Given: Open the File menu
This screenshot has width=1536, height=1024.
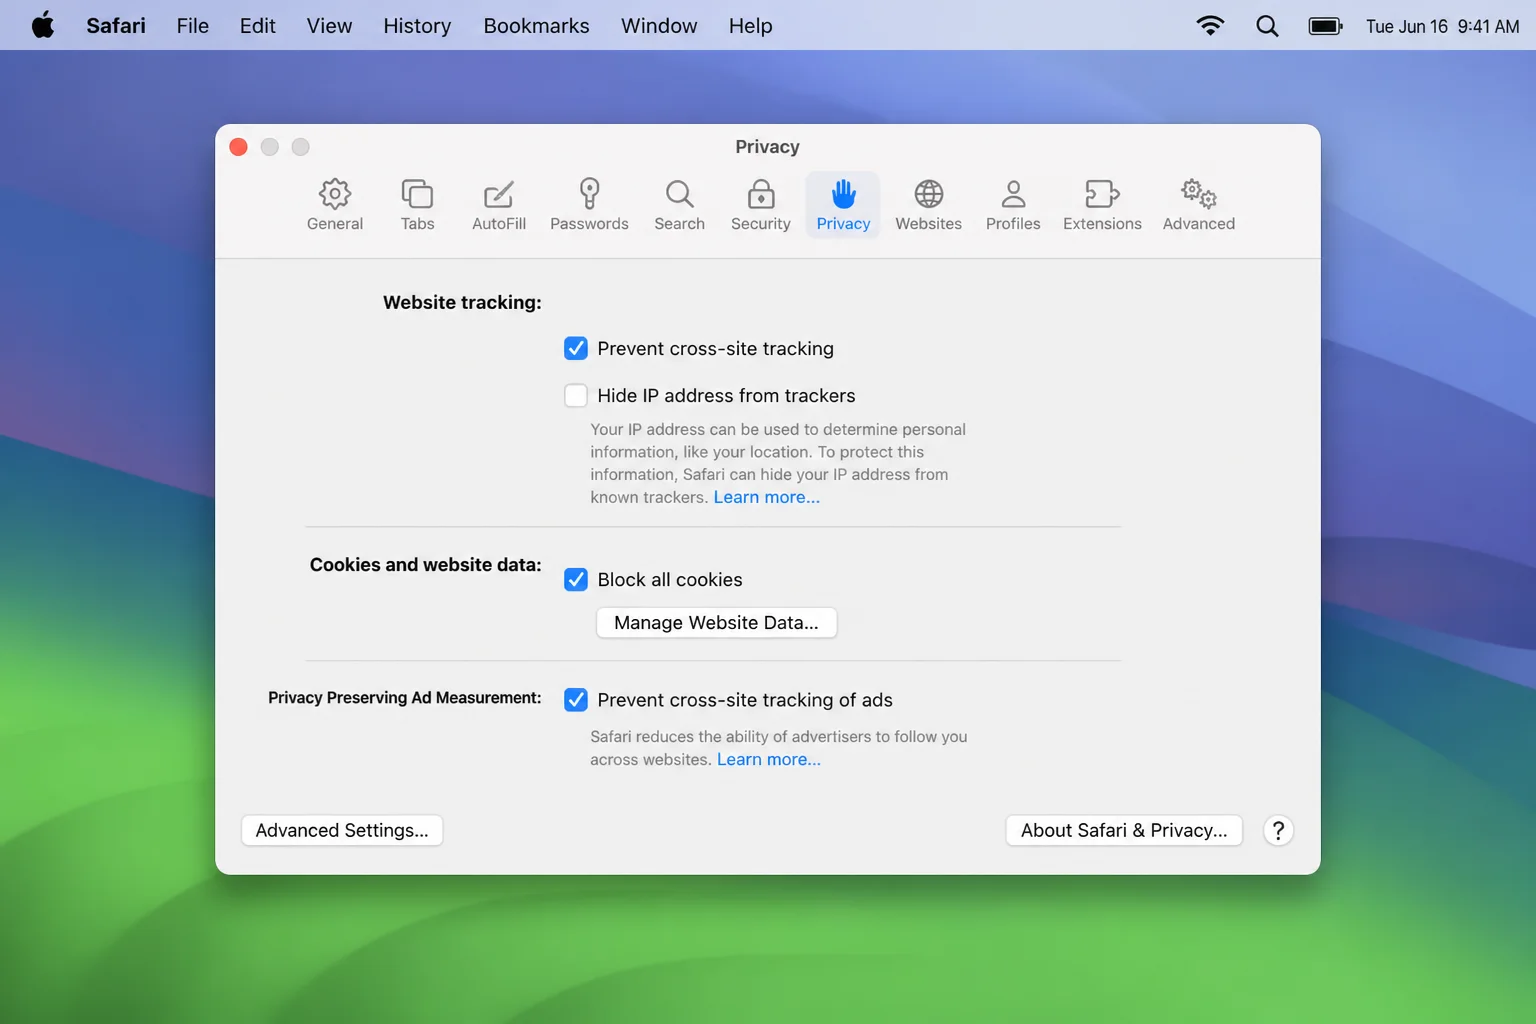Looking at the screenshot, I should click(x=192, y=26).
